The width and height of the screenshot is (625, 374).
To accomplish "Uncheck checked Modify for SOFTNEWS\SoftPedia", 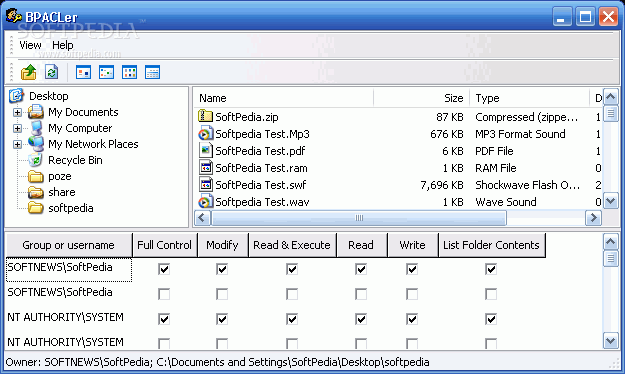I will pyautogui.click(x=222, y=269).
